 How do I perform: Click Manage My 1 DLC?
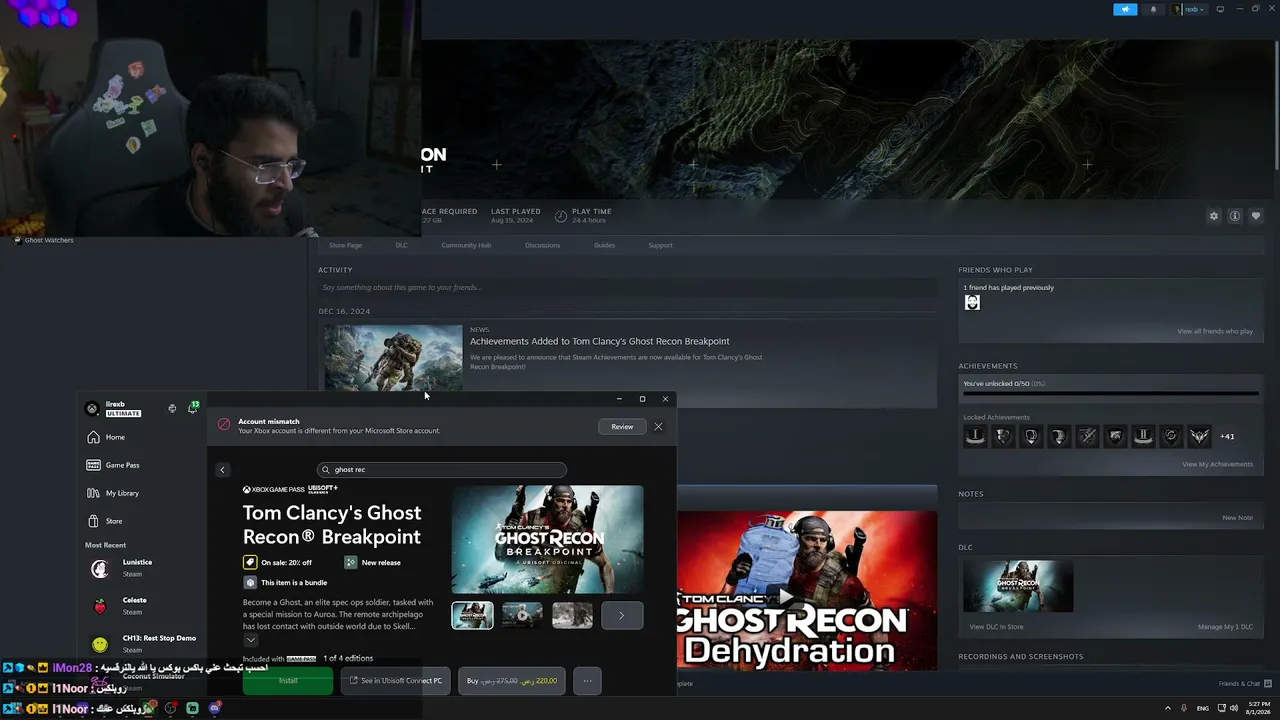click(x=1225, y=627)
